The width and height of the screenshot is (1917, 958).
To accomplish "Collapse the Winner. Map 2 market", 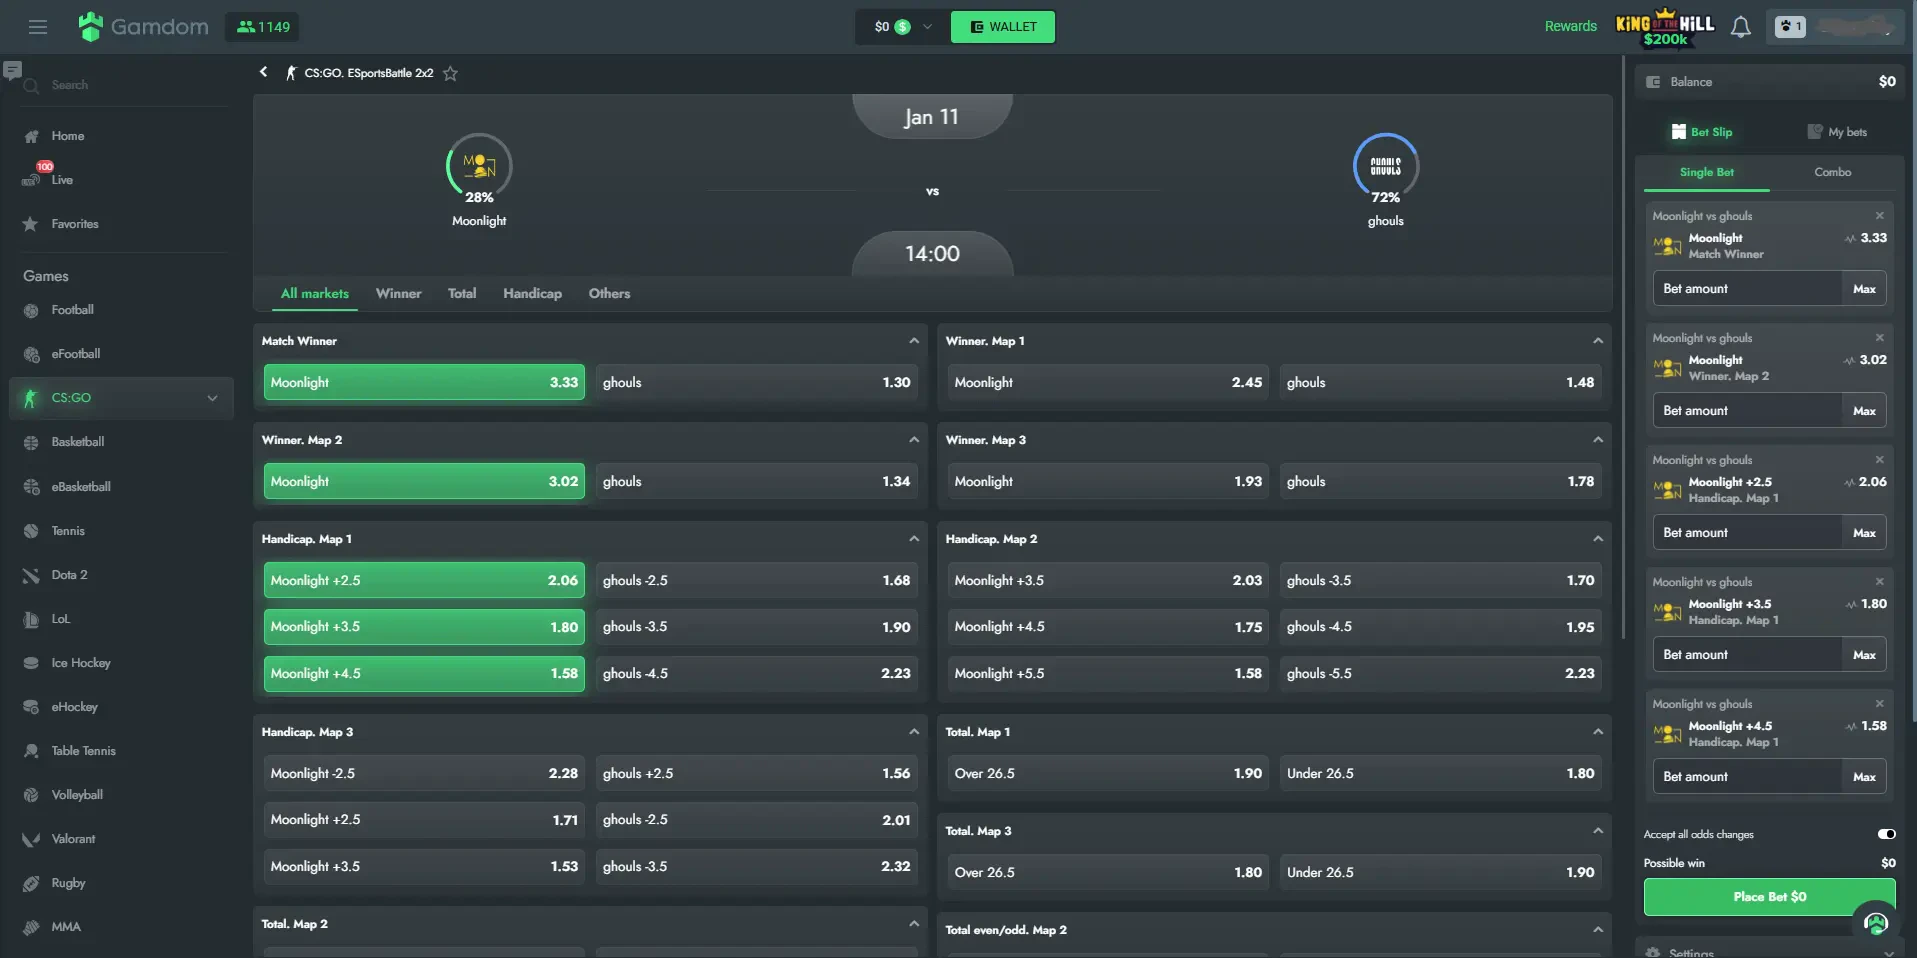I will (913, 440).
